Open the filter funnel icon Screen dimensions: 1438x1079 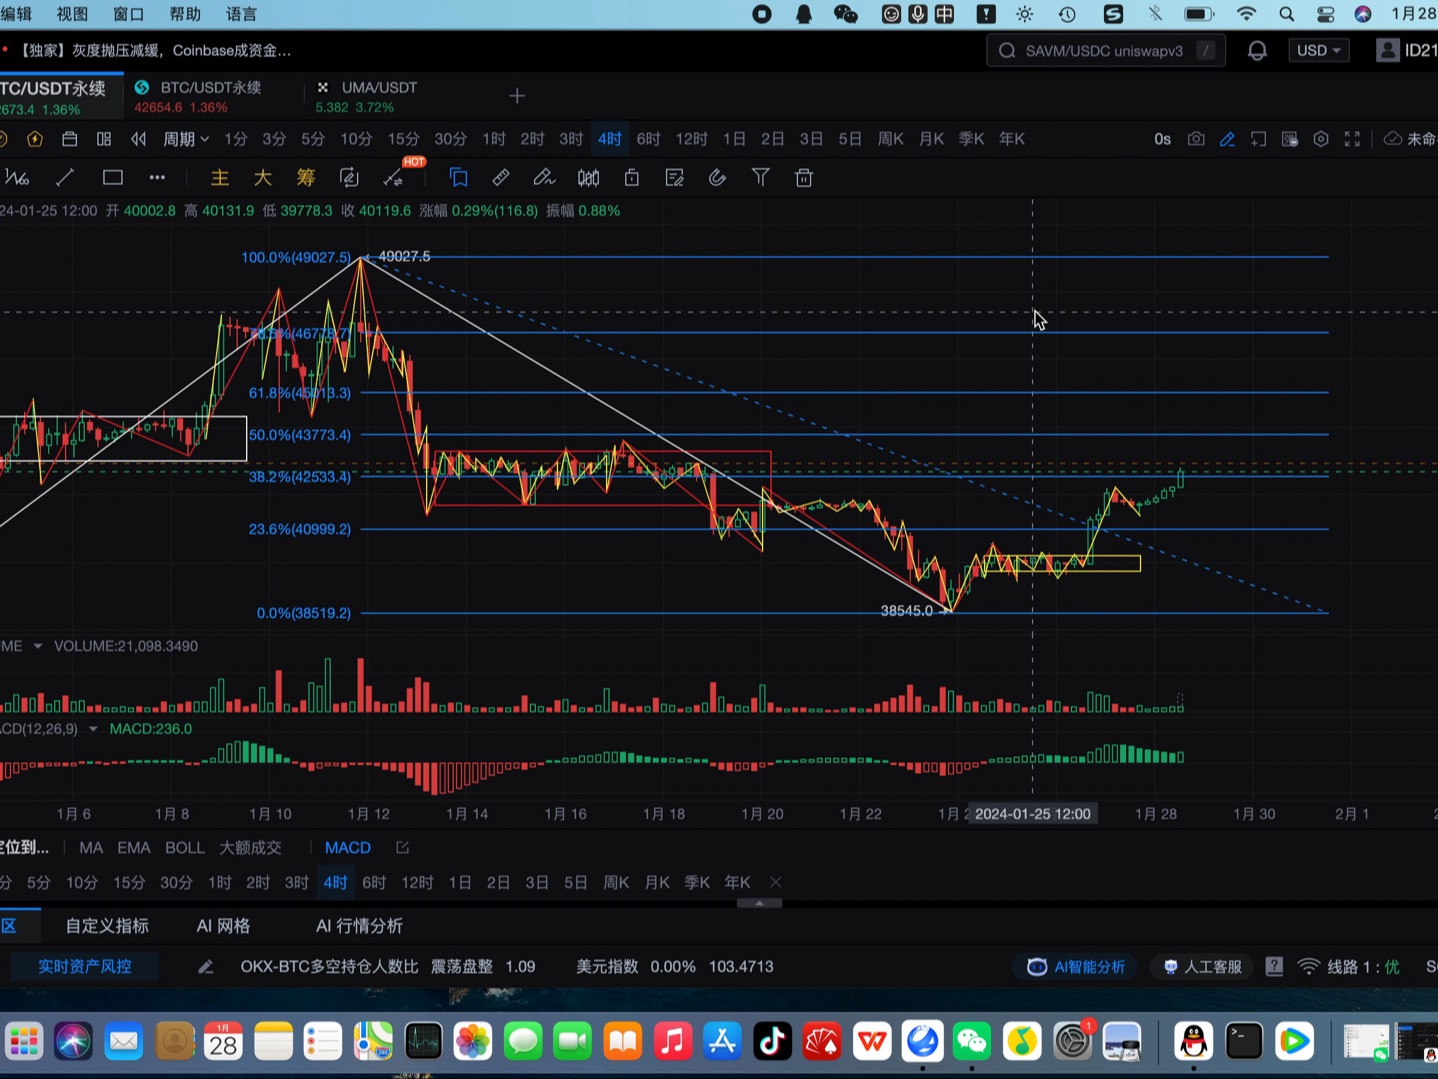[x=761, y=178]
